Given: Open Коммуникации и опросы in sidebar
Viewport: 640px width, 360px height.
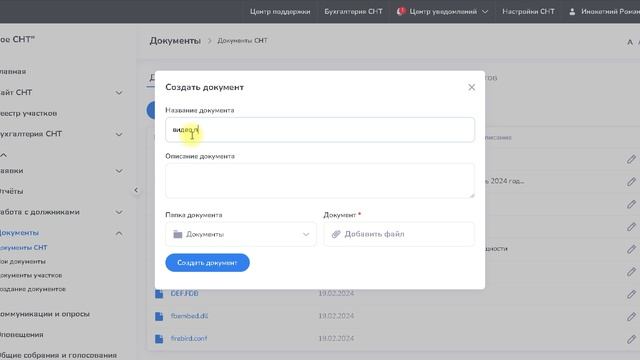Looking at the screenshot, I should tap(45, 314).
